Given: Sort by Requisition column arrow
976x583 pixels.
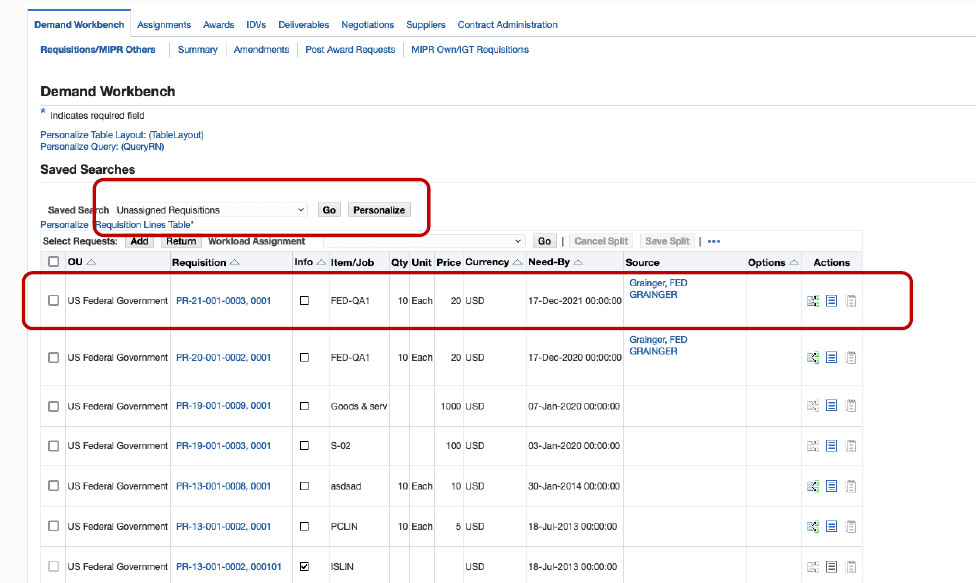Looking at the screenshot, I should coord(235,263).
